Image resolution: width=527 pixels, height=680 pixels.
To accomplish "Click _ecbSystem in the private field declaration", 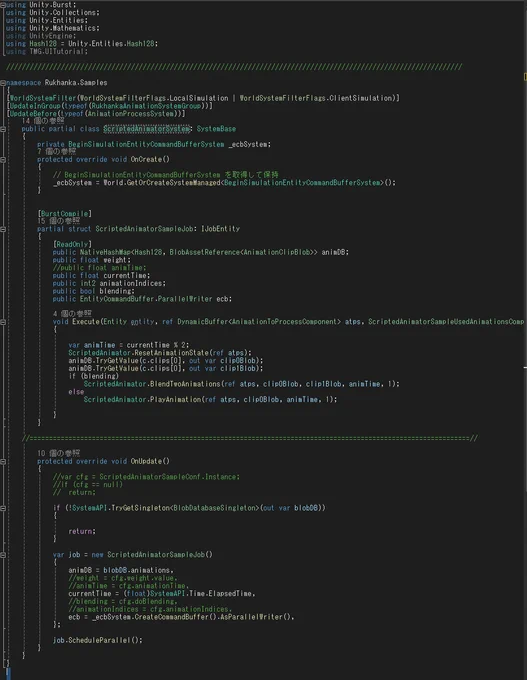I will (x=248, y=144).
